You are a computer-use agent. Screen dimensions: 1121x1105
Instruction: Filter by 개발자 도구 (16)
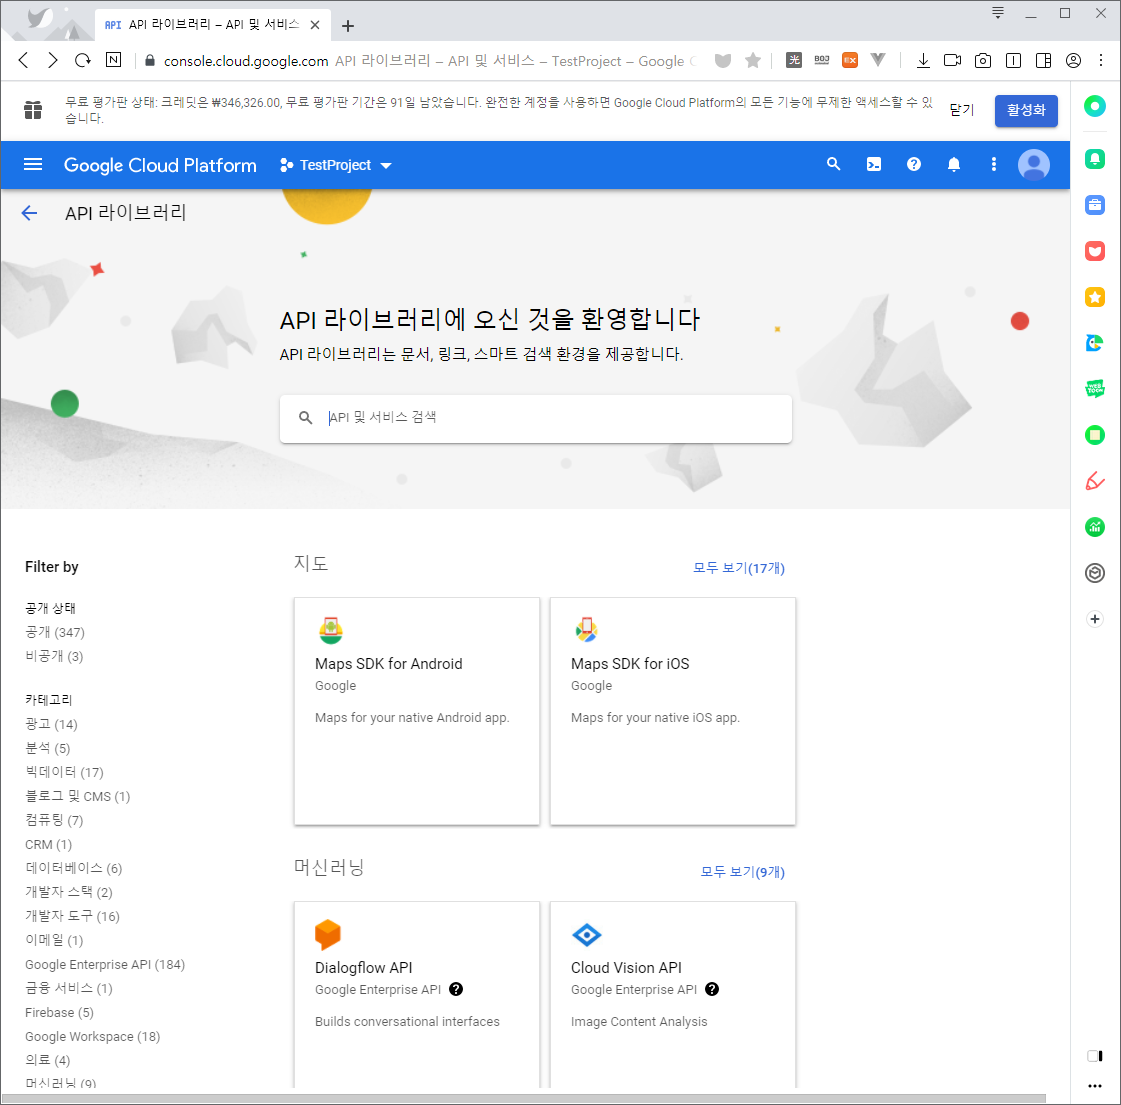(72, 916)
